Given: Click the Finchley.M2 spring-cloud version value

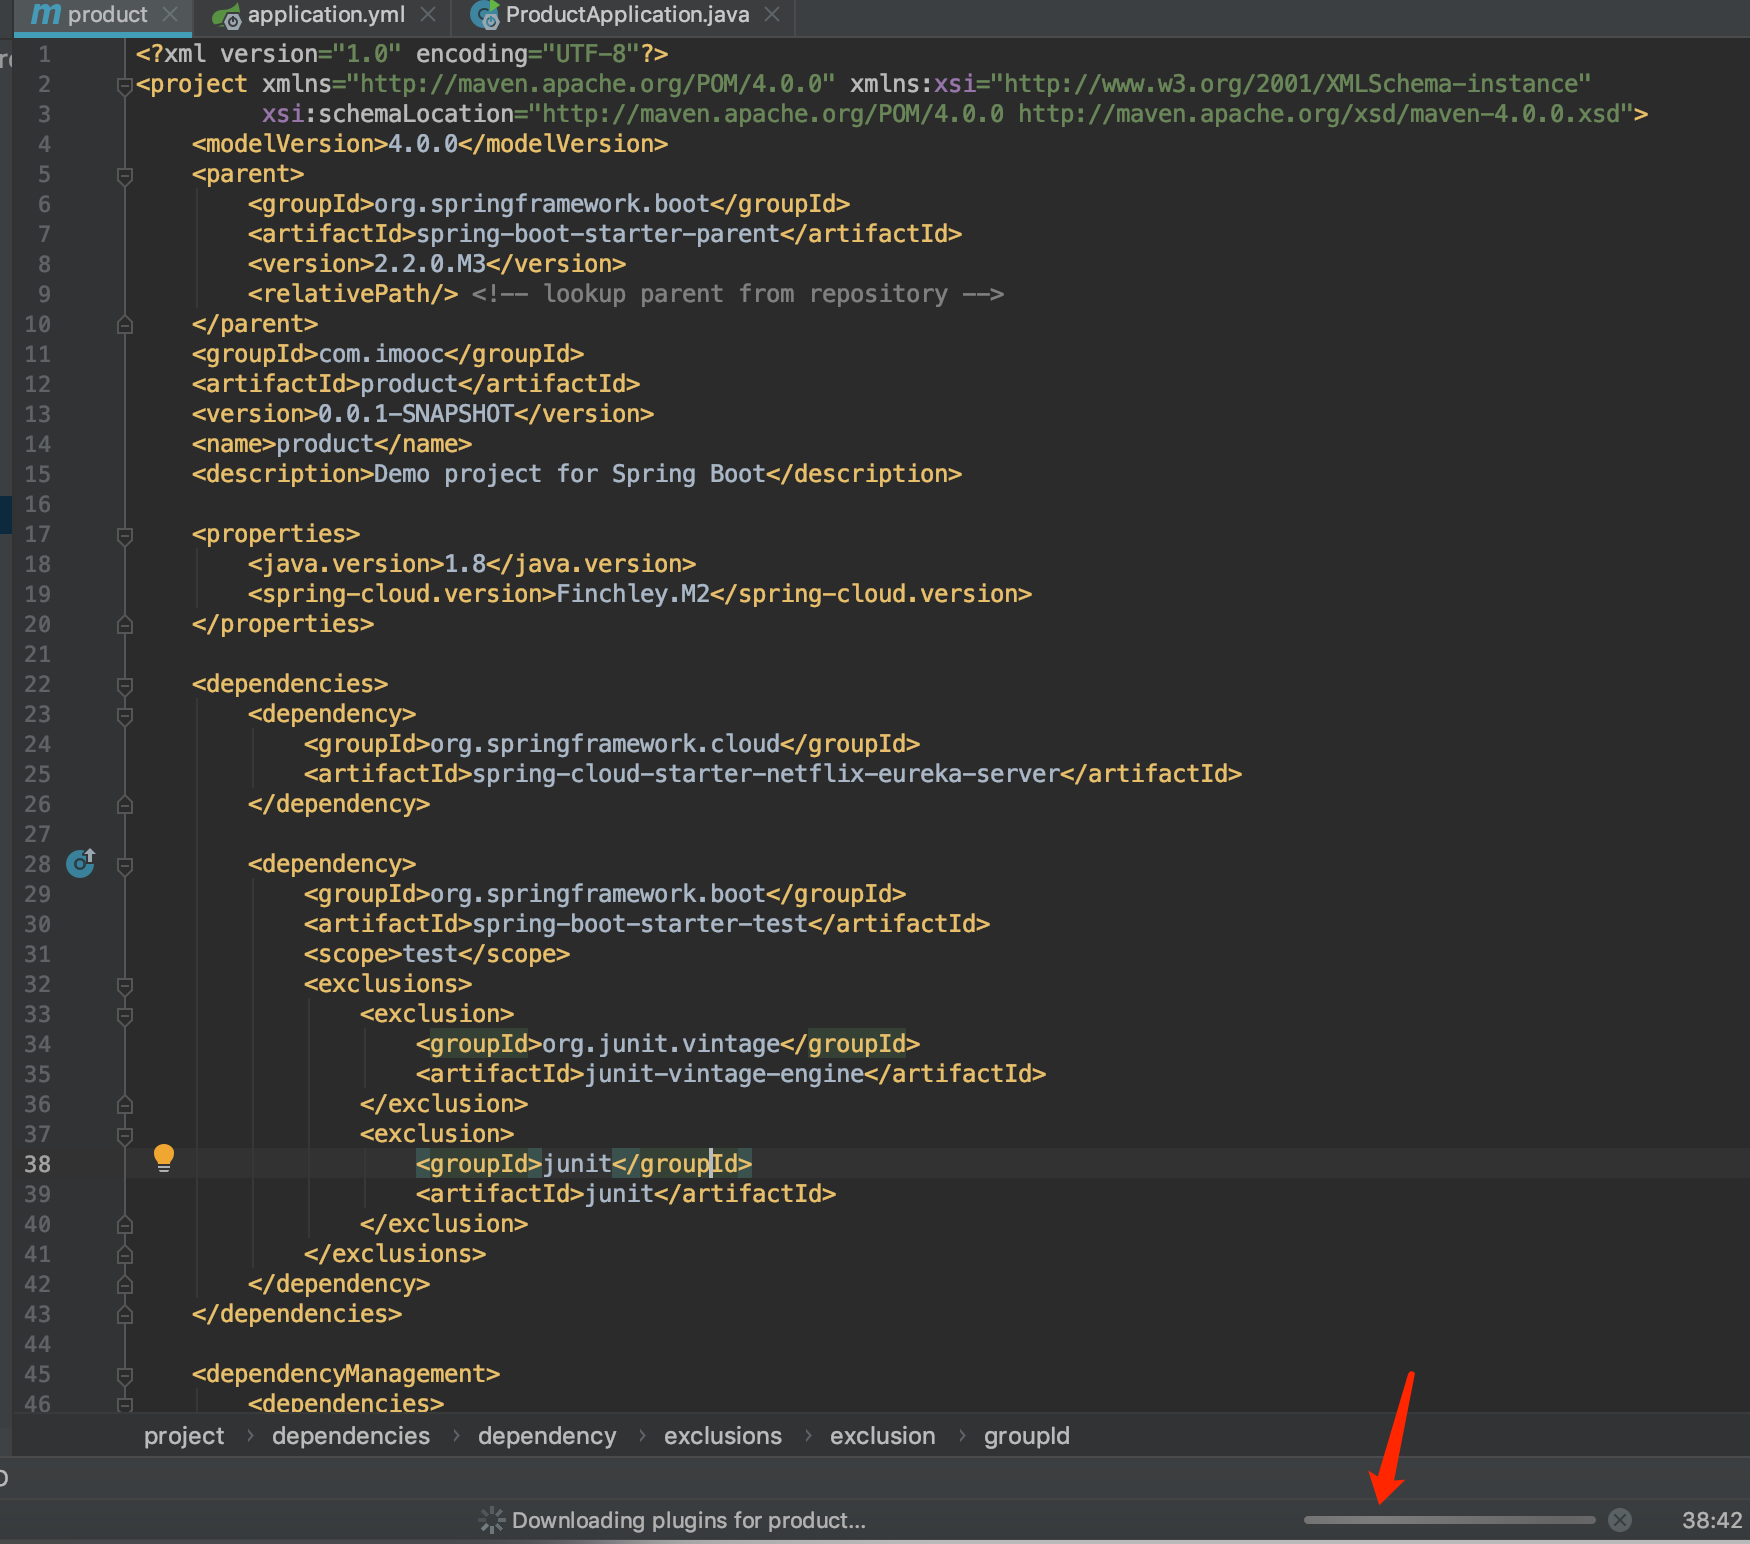Looking at the screenshot, I should click(633, 594).
